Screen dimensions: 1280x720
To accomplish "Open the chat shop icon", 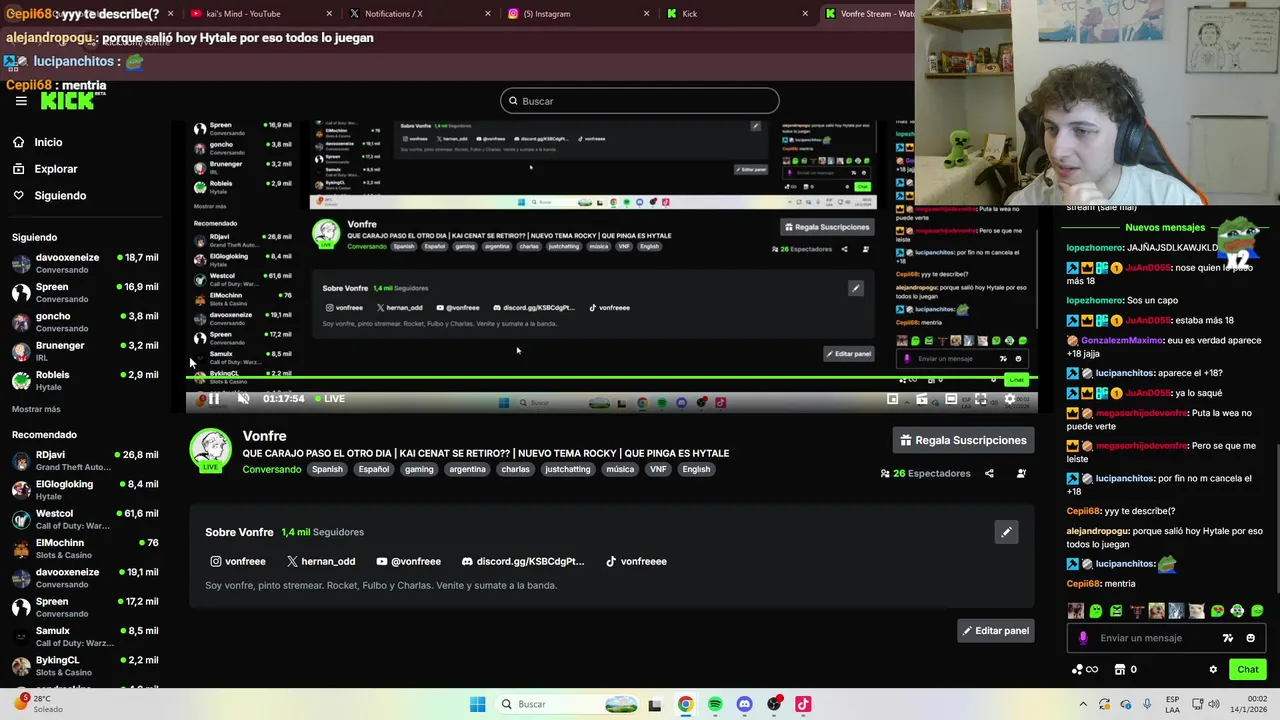I will [x=1120, y=670].
